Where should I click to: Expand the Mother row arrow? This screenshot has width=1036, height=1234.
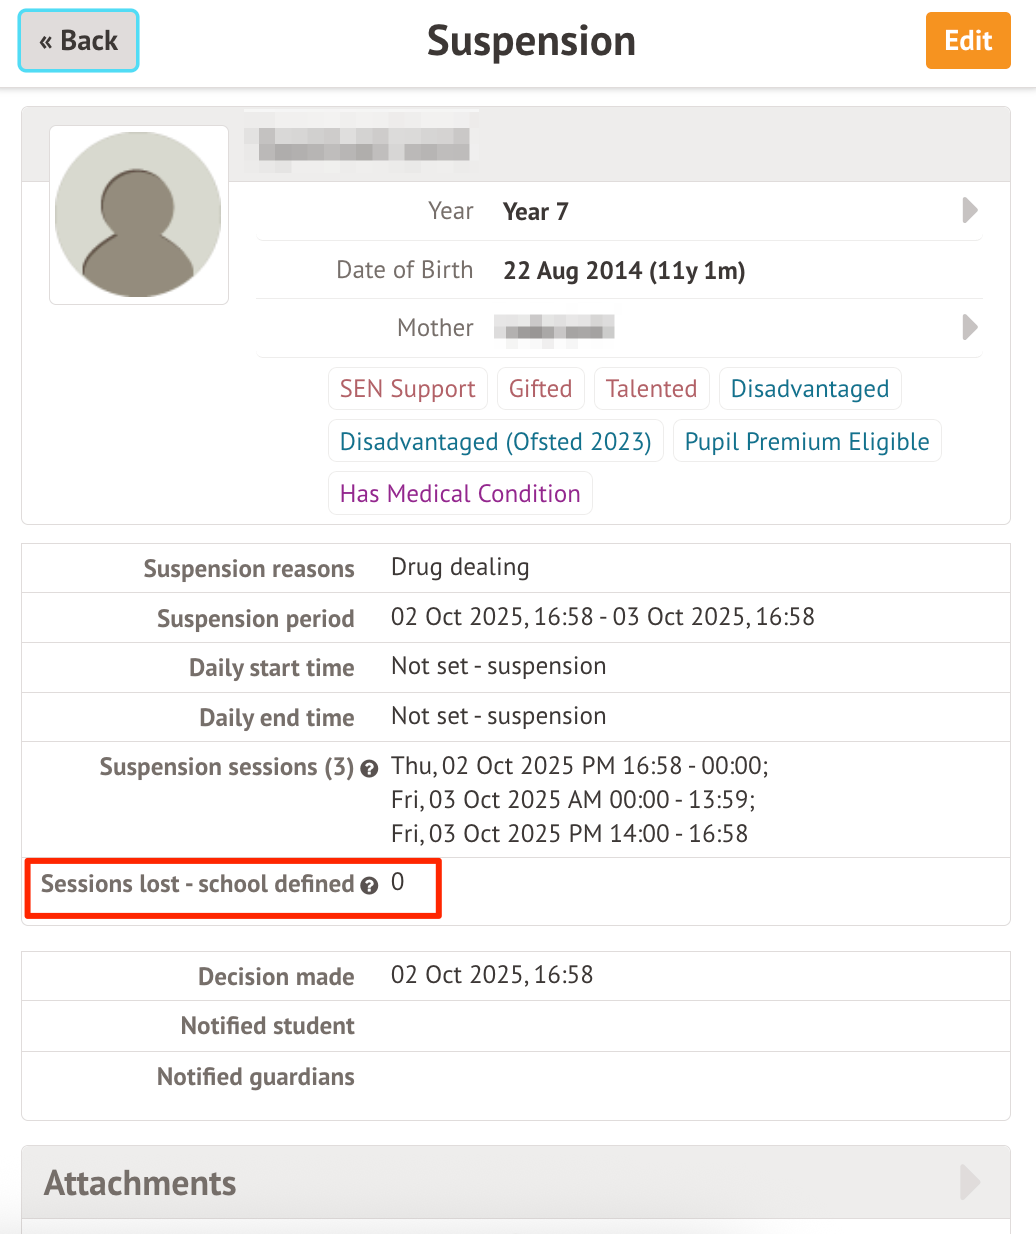coord(969,328)
